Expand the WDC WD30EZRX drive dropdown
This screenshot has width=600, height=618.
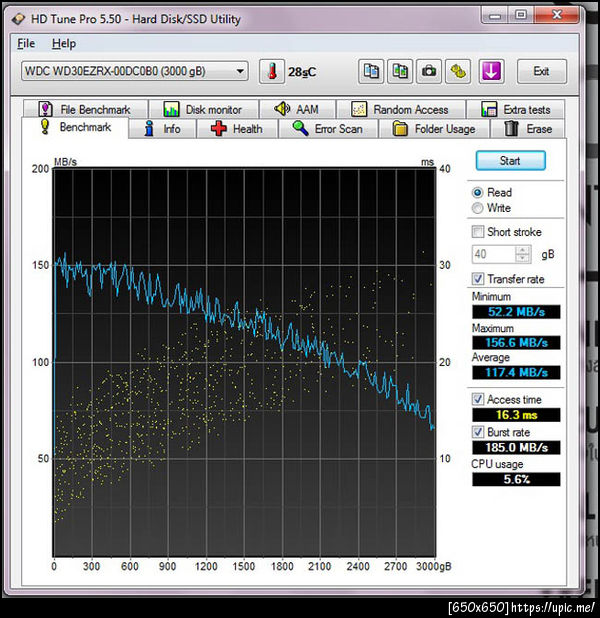click(135, 71)
